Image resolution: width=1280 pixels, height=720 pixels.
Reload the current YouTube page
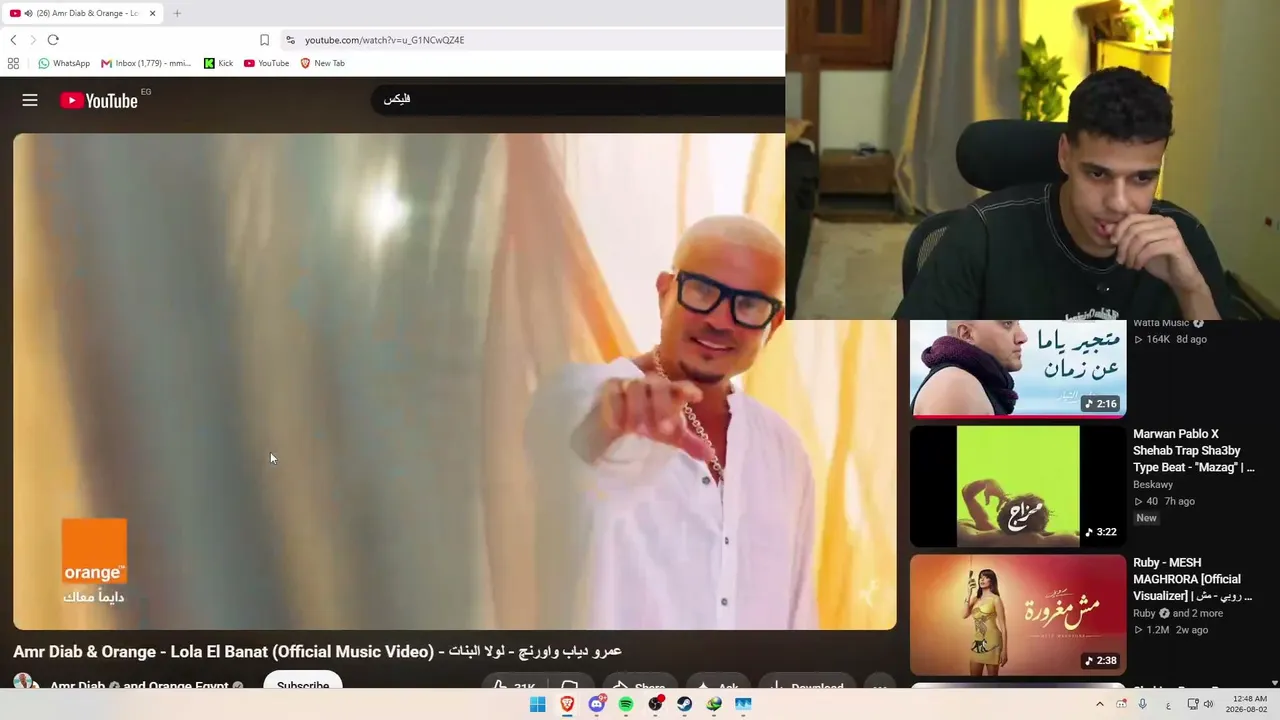click(x=53, y=40)
